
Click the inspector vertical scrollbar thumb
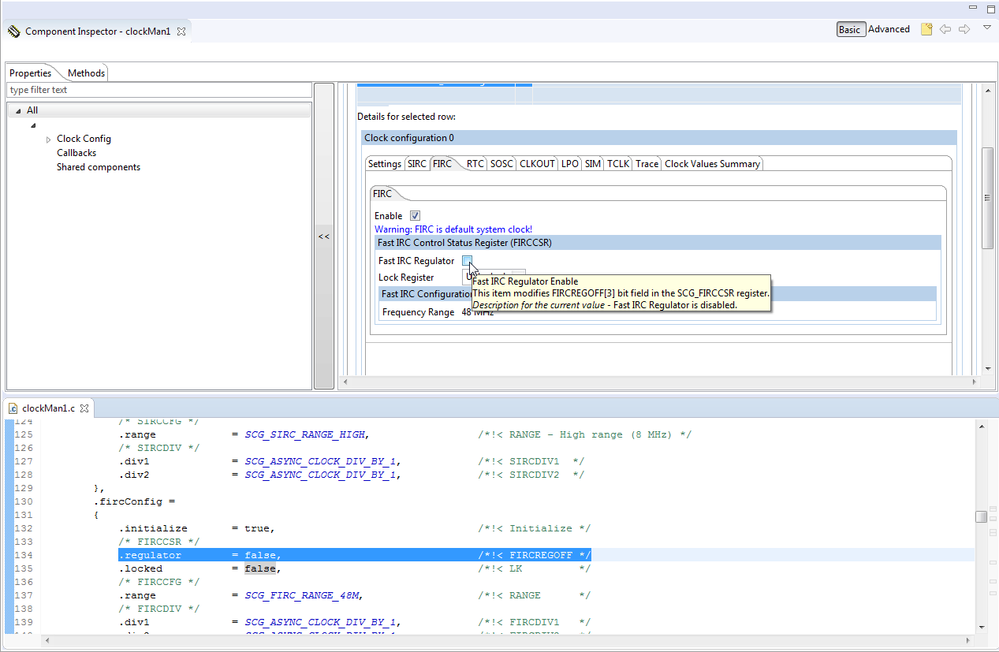(x=988, y=198)
